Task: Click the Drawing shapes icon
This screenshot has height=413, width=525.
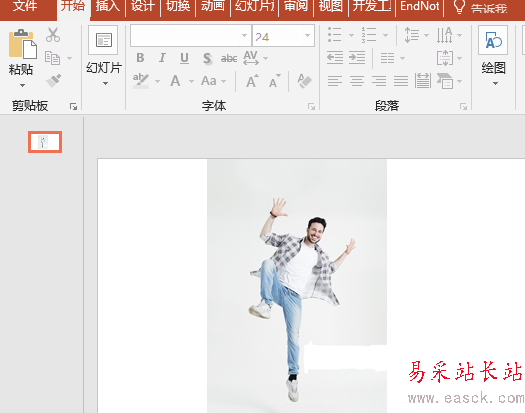Action: coord(493,40)
